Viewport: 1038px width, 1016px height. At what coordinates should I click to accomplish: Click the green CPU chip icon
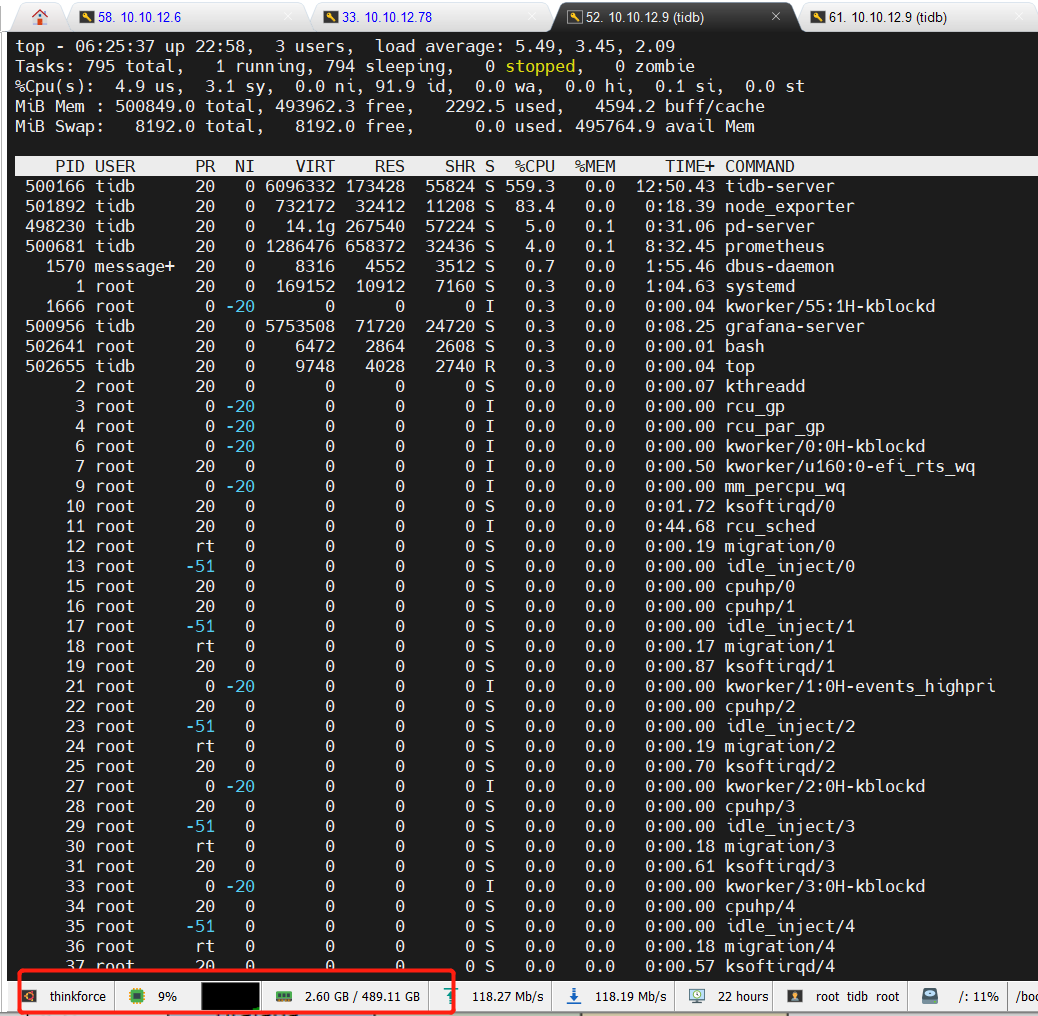[137, 996]
